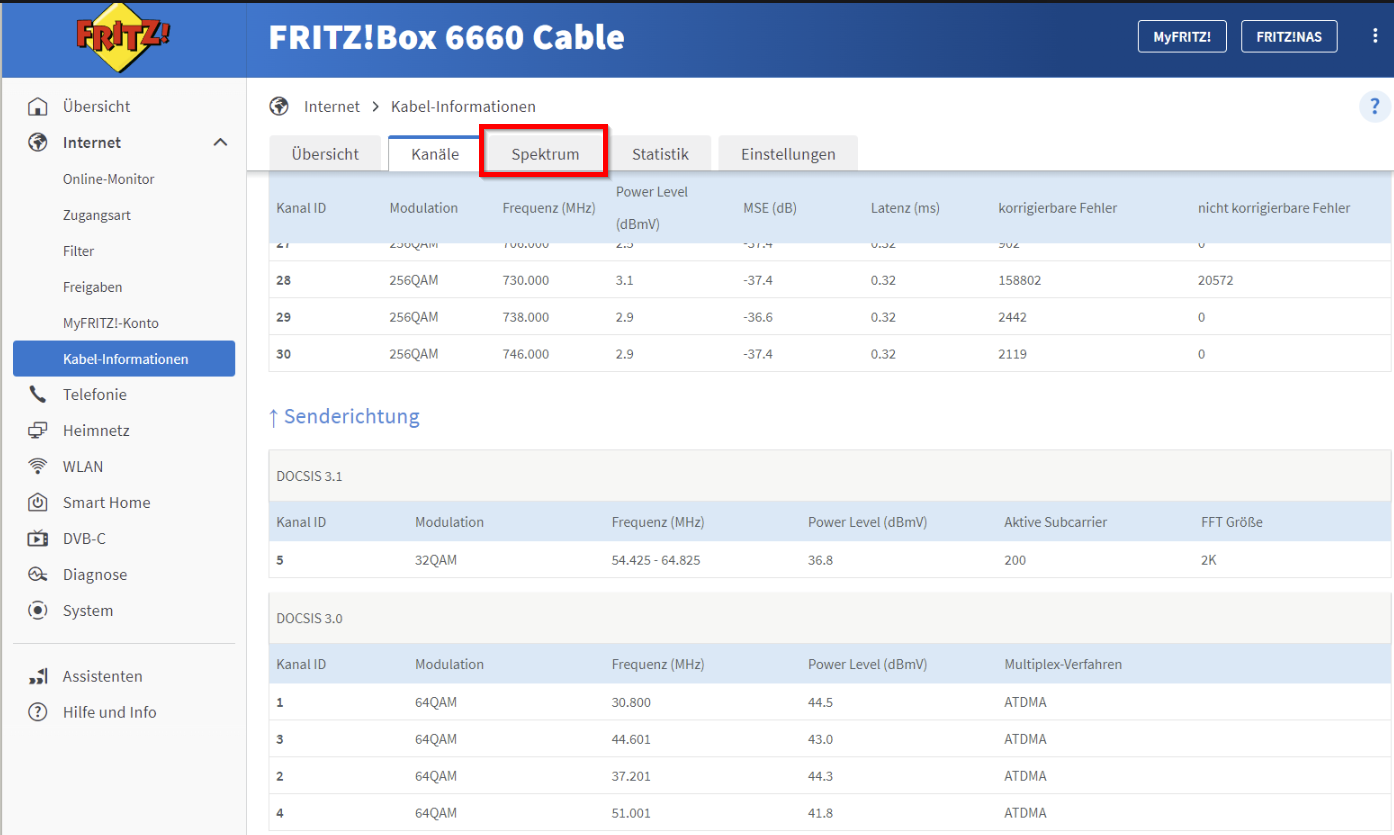Image resolution: width=1394 pixels, height=835 pixels.
Task: Click frequency 730.000 in channel 28
Action: click(526, 280)
